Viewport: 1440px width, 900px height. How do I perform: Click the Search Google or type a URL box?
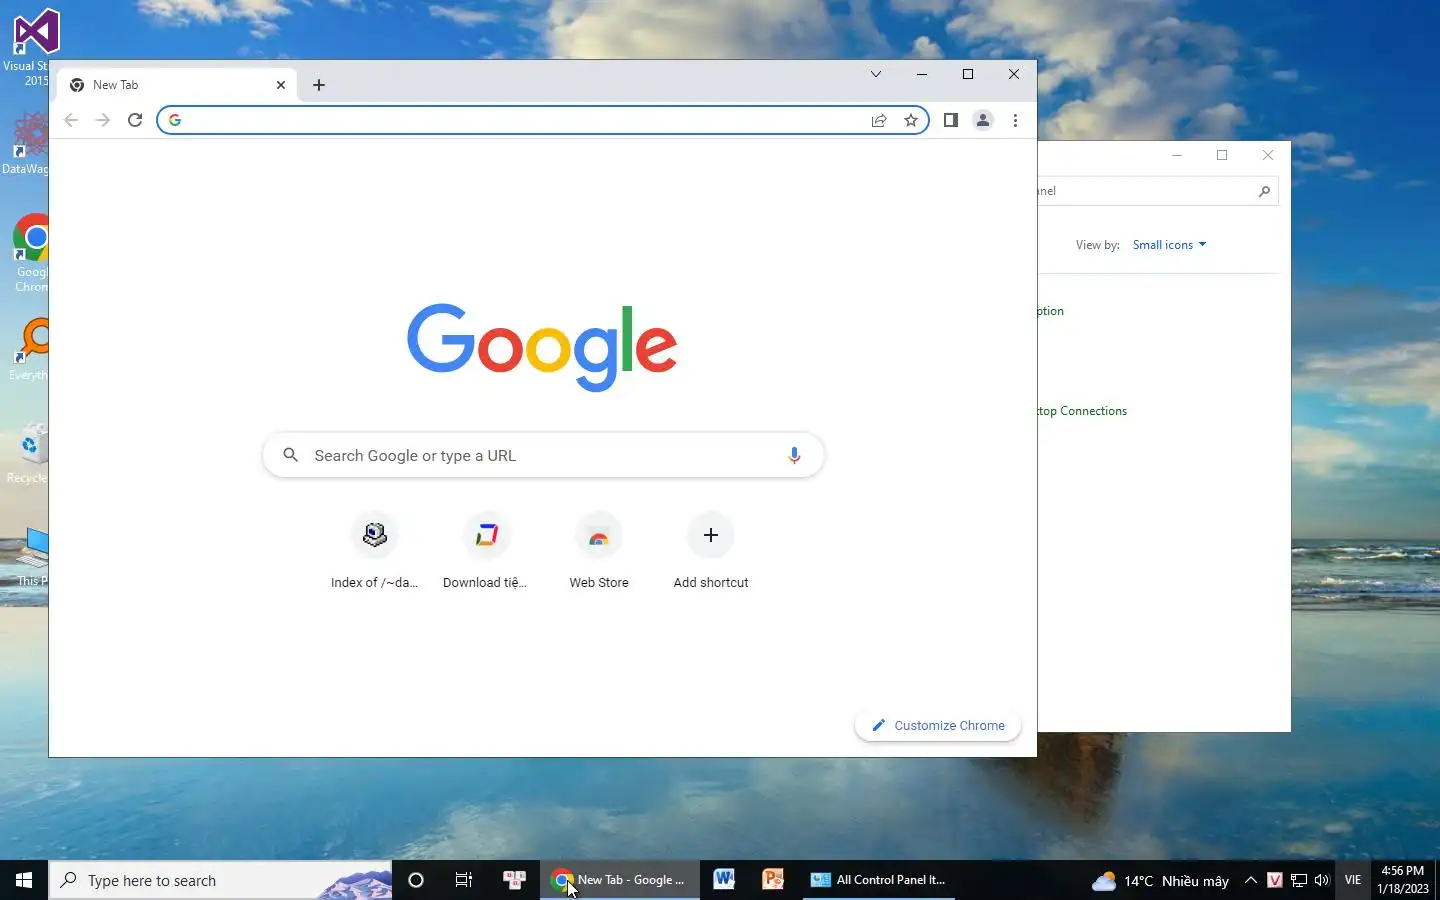point(543,455)
